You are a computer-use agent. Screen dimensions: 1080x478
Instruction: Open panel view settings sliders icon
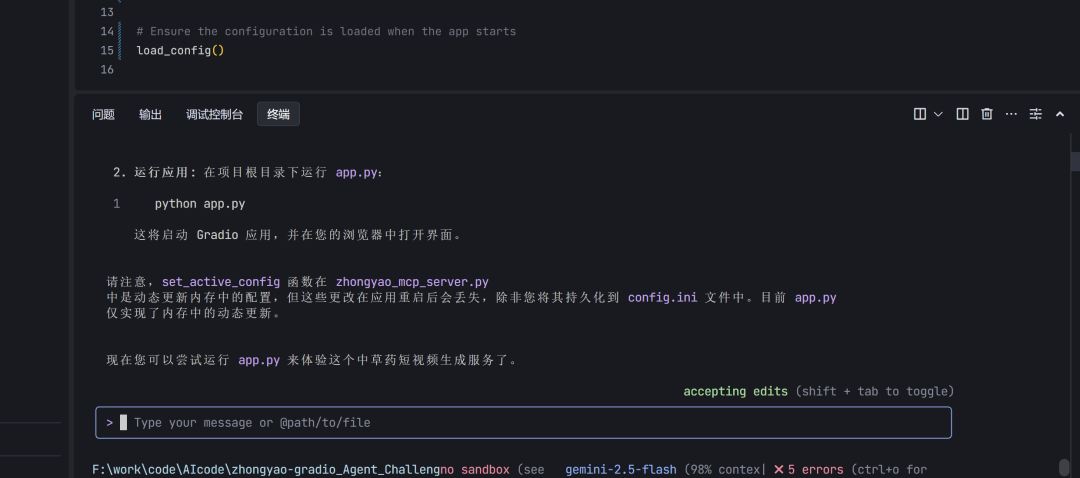pyautogui.click(x=1036, y=114)
